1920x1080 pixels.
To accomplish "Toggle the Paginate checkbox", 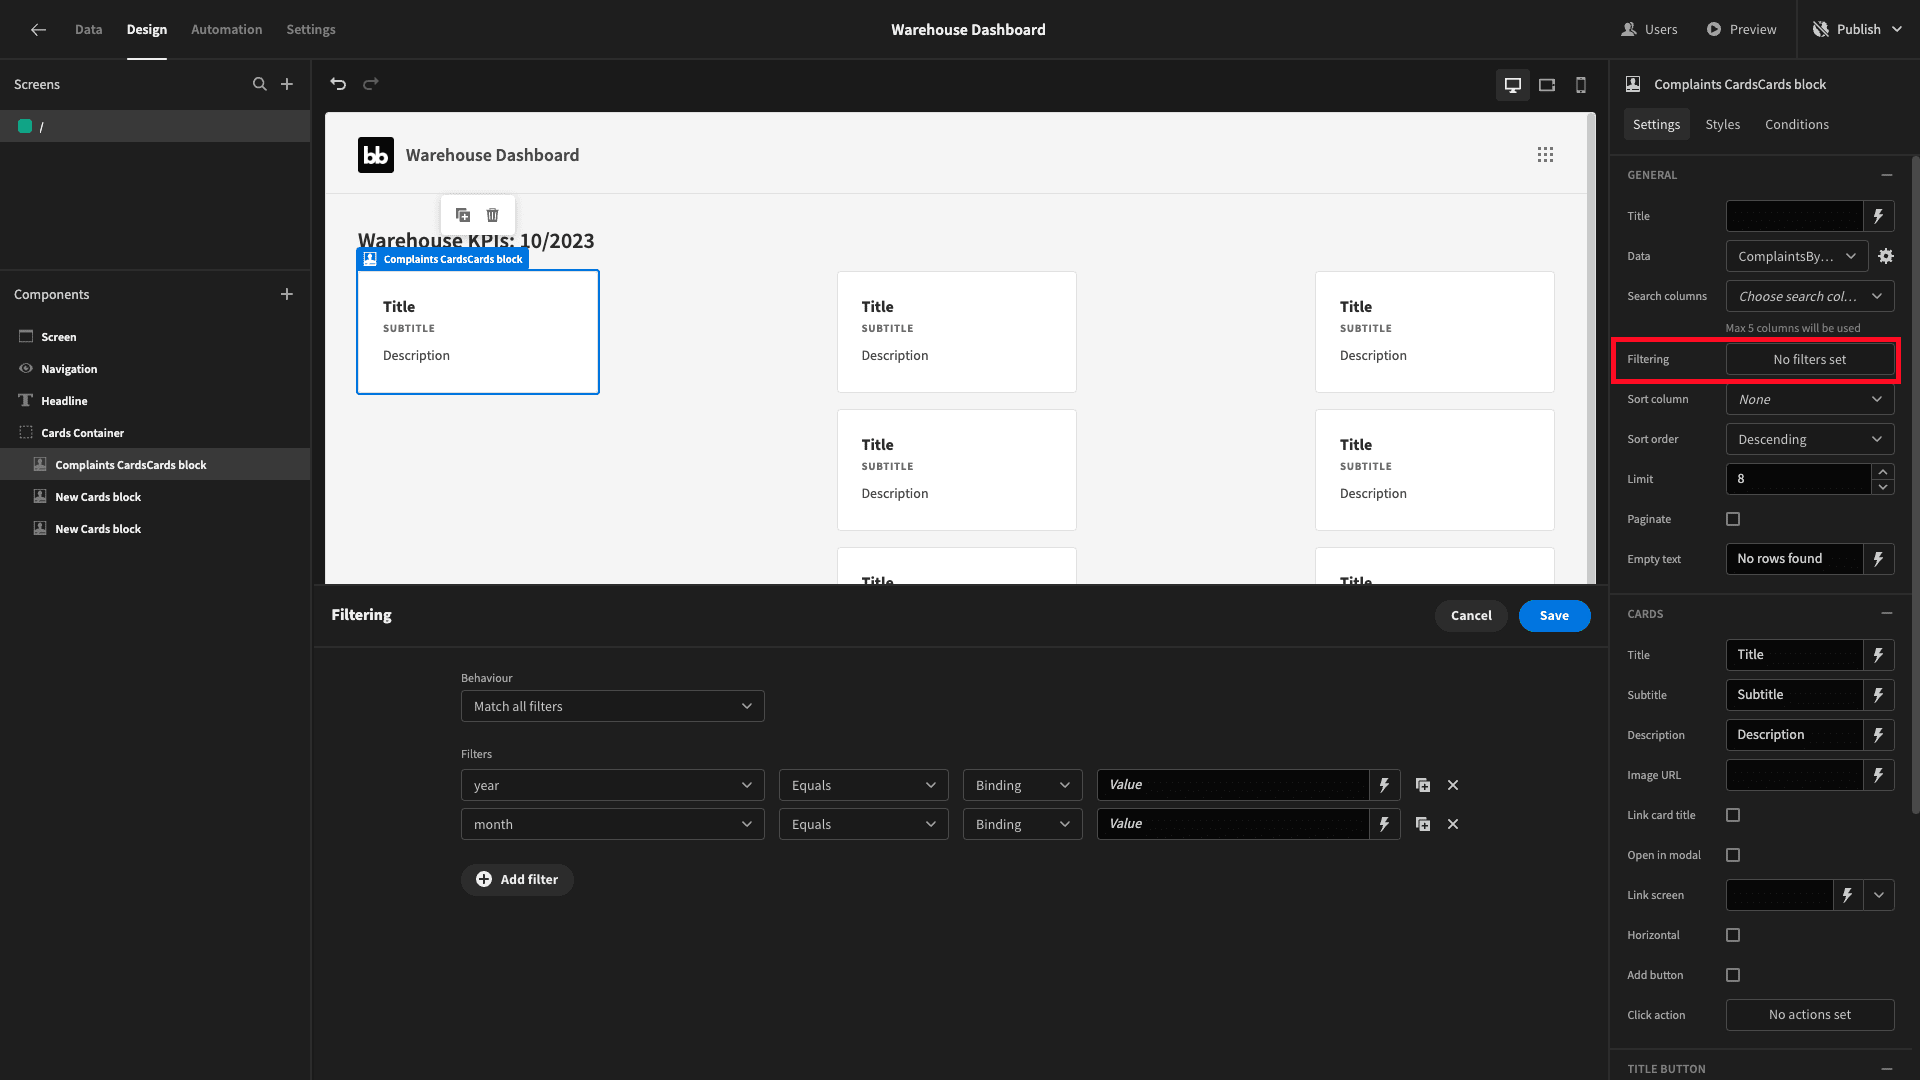I will (x=1733, y=518).
